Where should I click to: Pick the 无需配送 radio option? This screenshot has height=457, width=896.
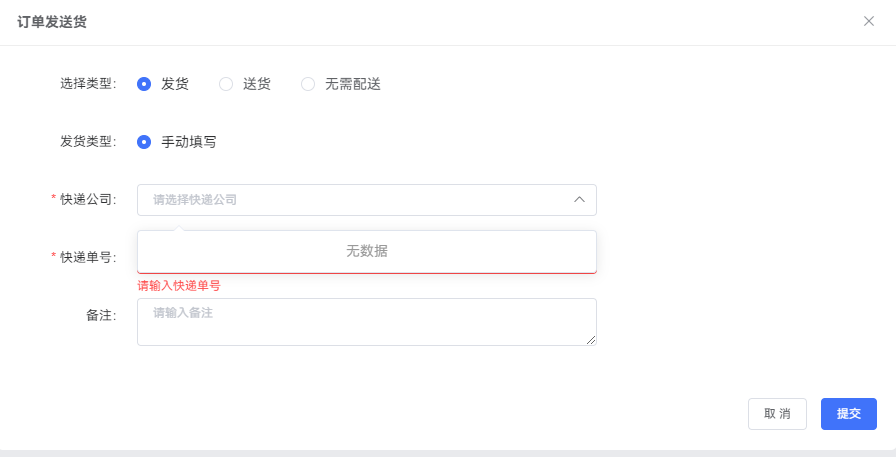[308, 84]
